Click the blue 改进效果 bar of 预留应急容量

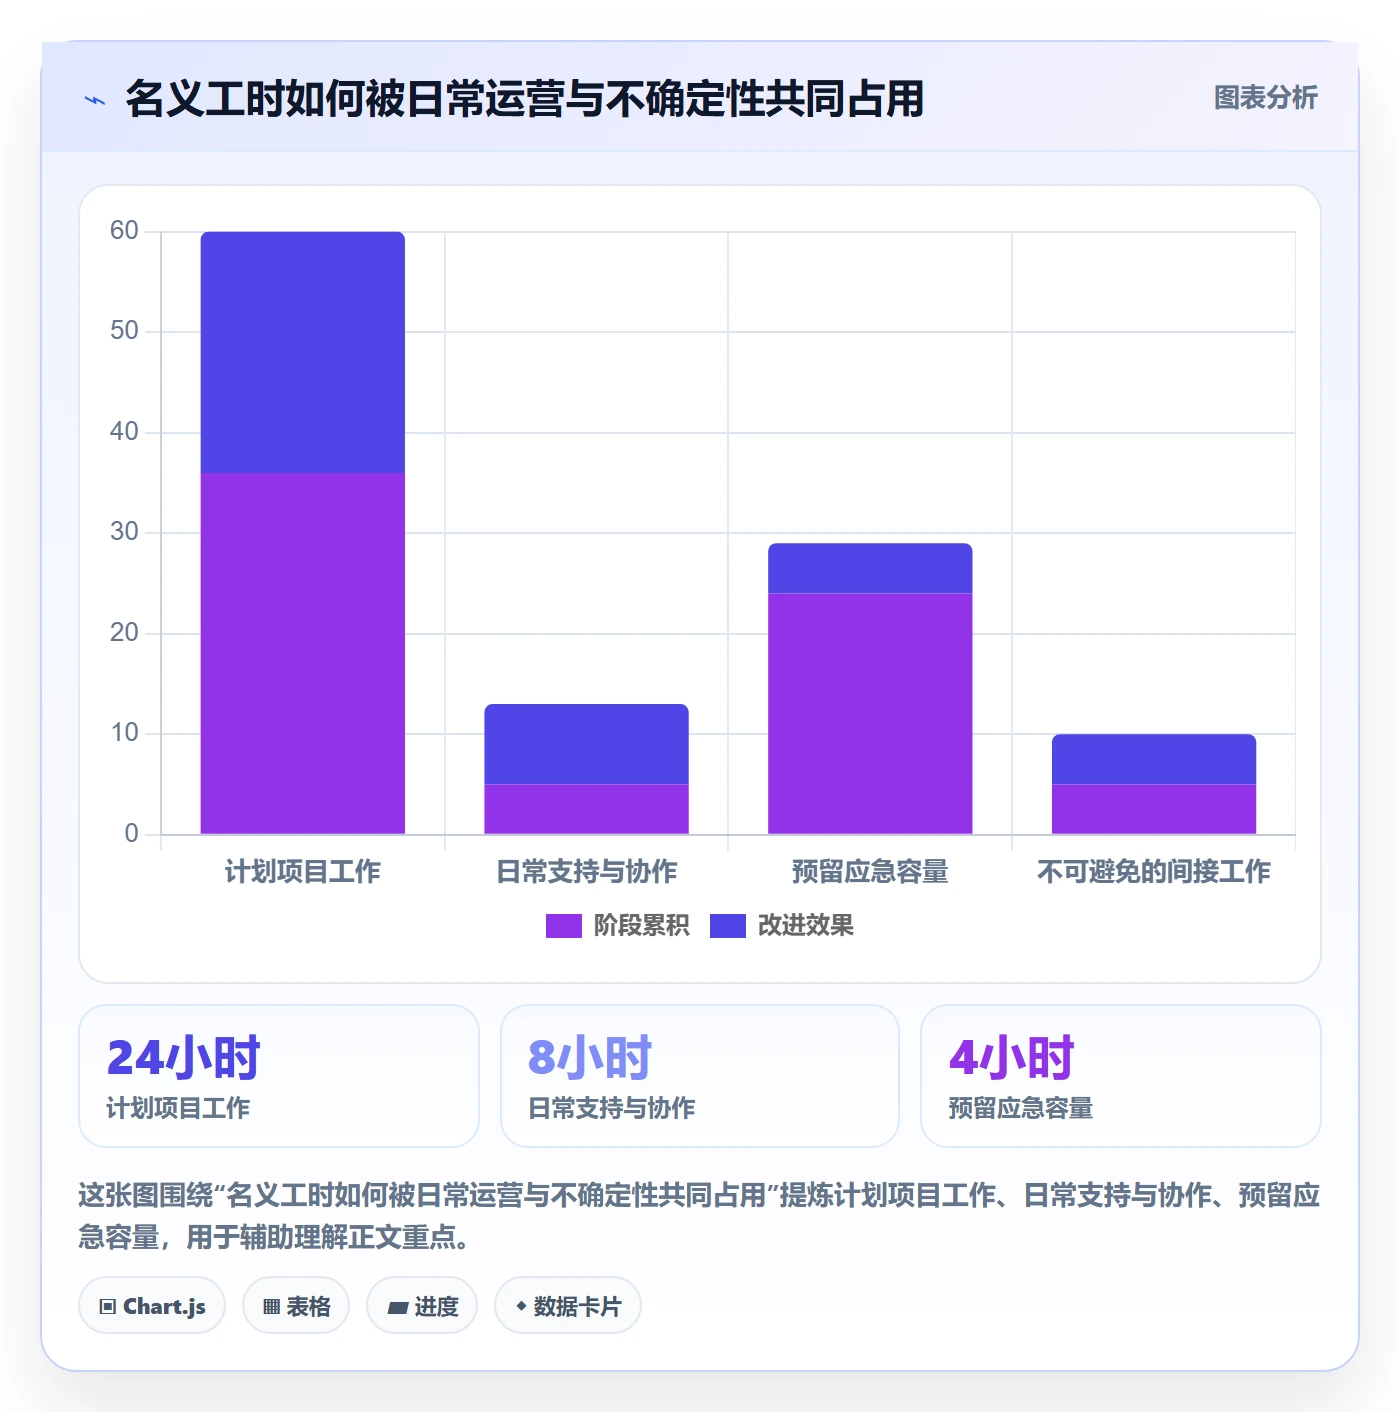click(x=870, y=568)
